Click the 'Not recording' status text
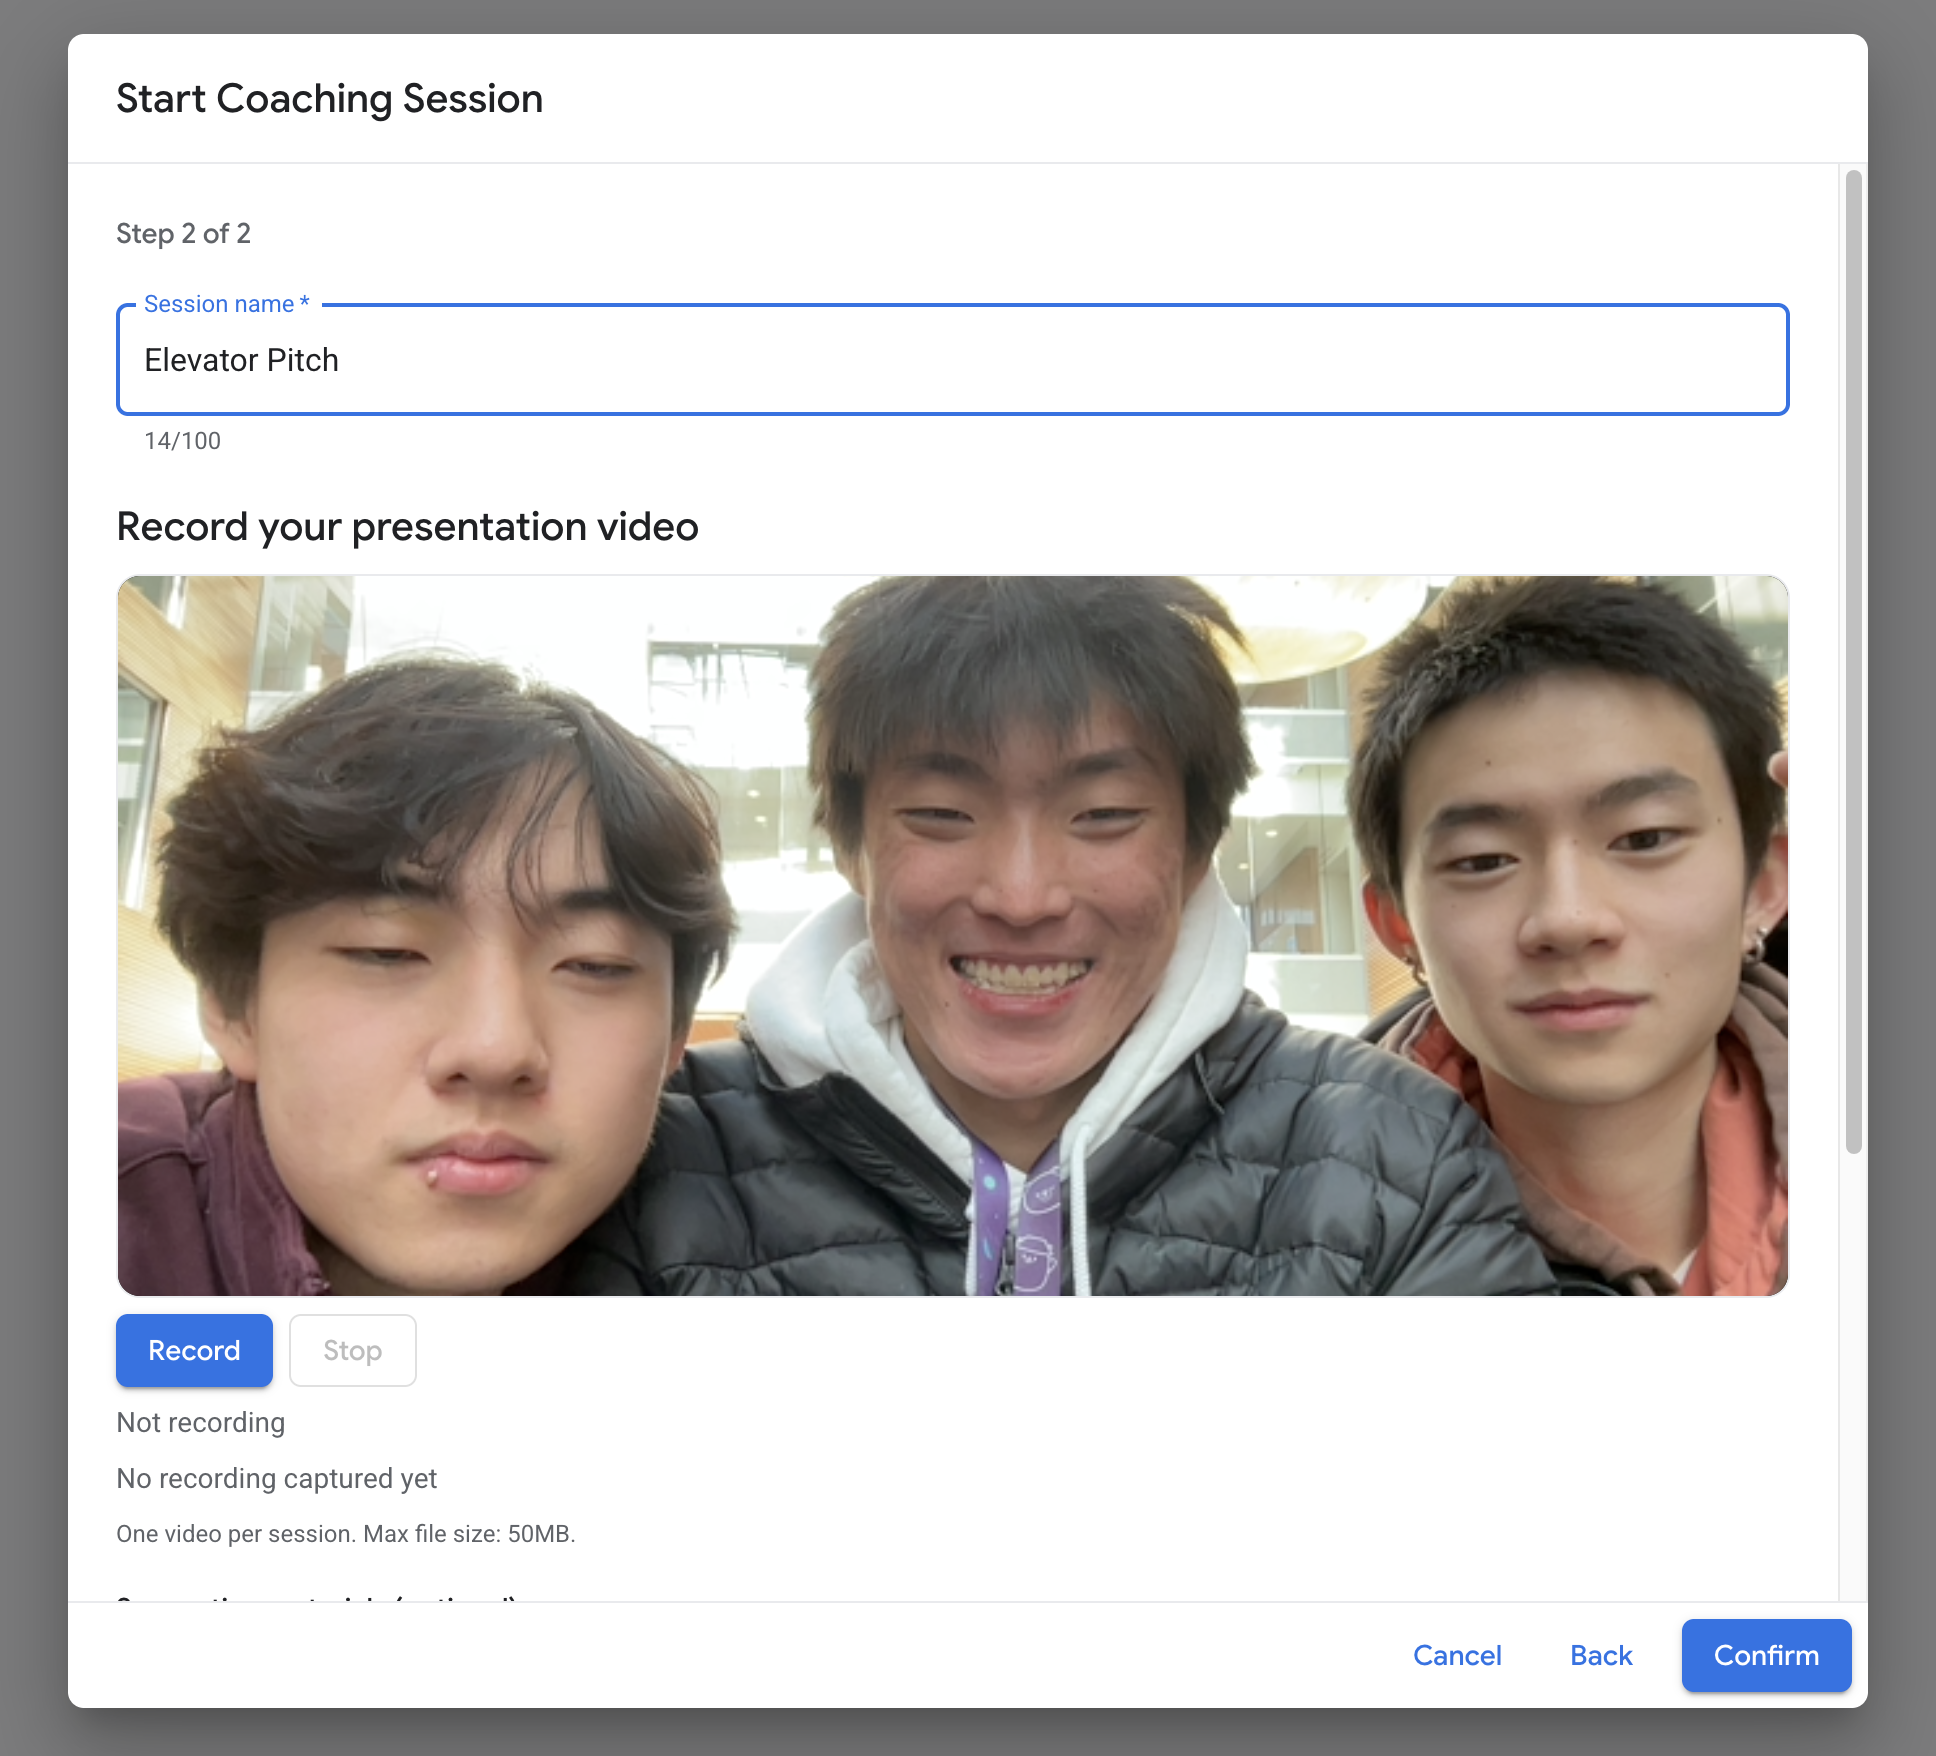Image resolution: width=1936 pixels, height=1756 pixels. pyautogui.click(x=200, y=1423)
